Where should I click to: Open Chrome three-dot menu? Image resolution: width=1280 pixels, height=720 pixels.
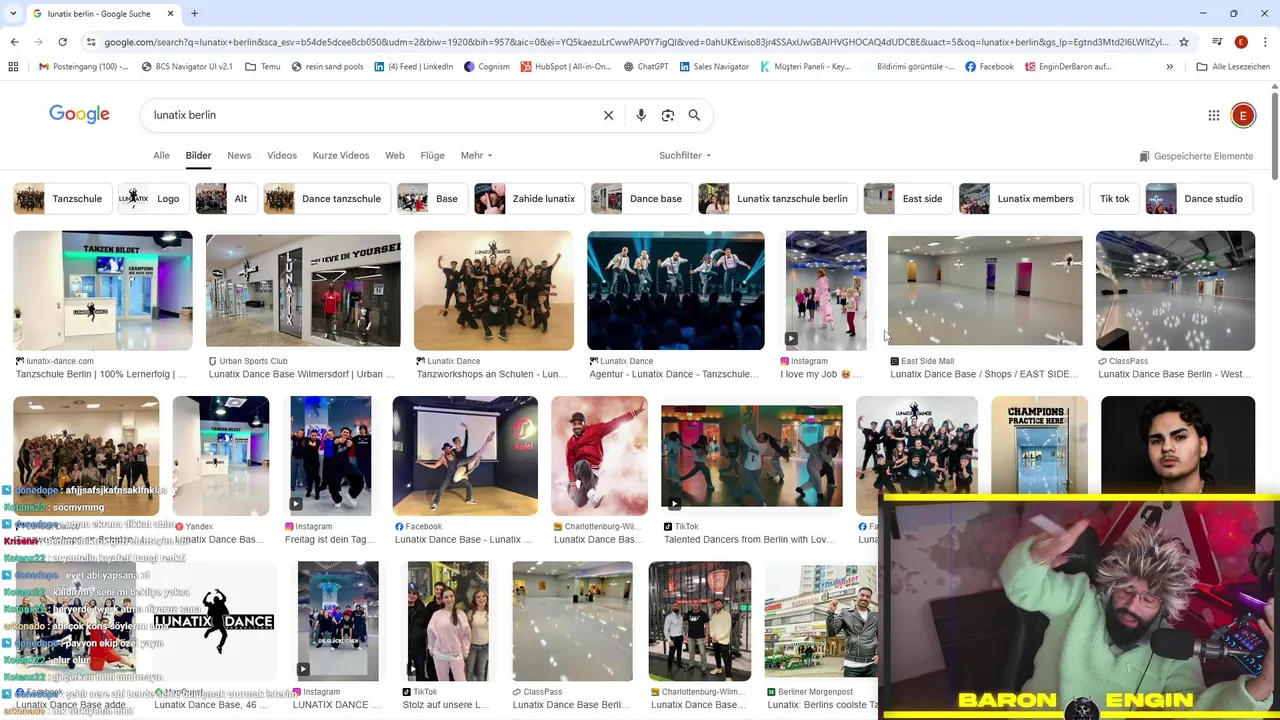(x=1265, y=42)
